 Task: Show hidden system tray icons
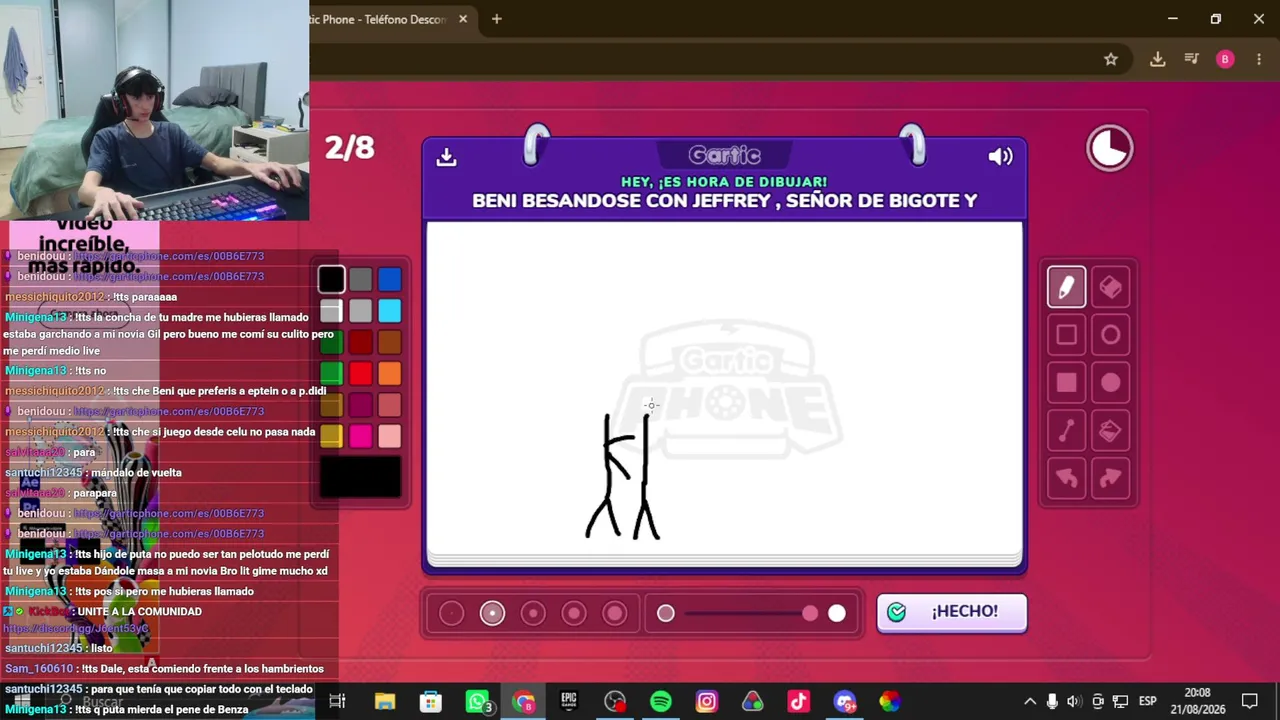1030,701
